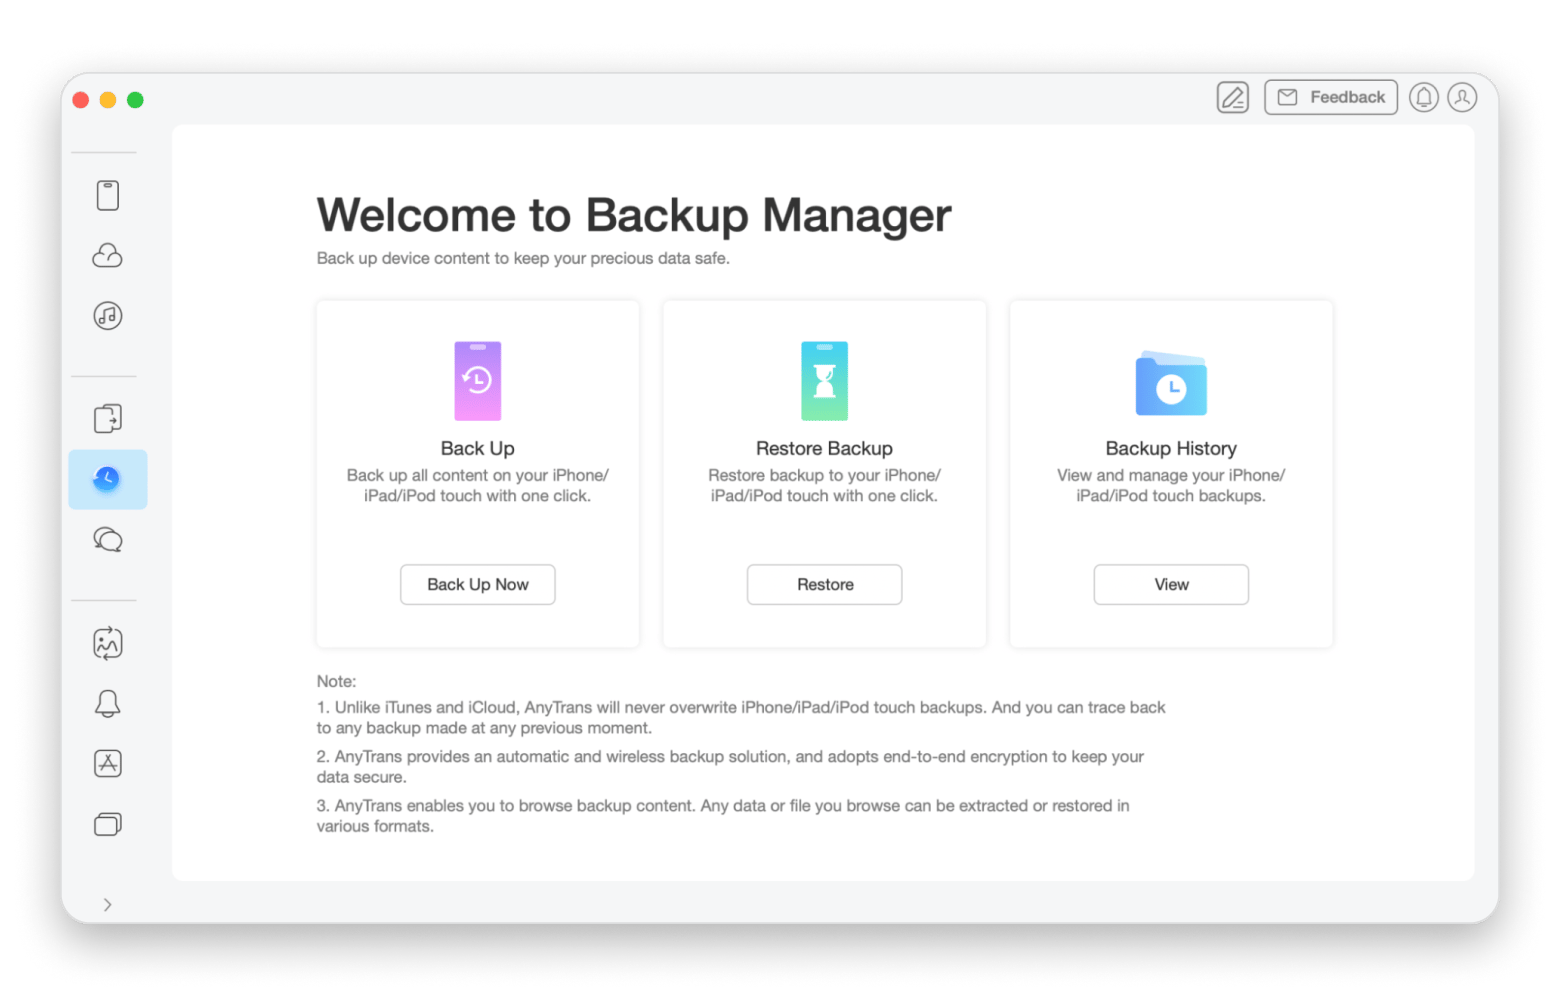Open notifications bell in title bar
This screenshot has width=1560, height=1004.
click(x=1424, y=97)
